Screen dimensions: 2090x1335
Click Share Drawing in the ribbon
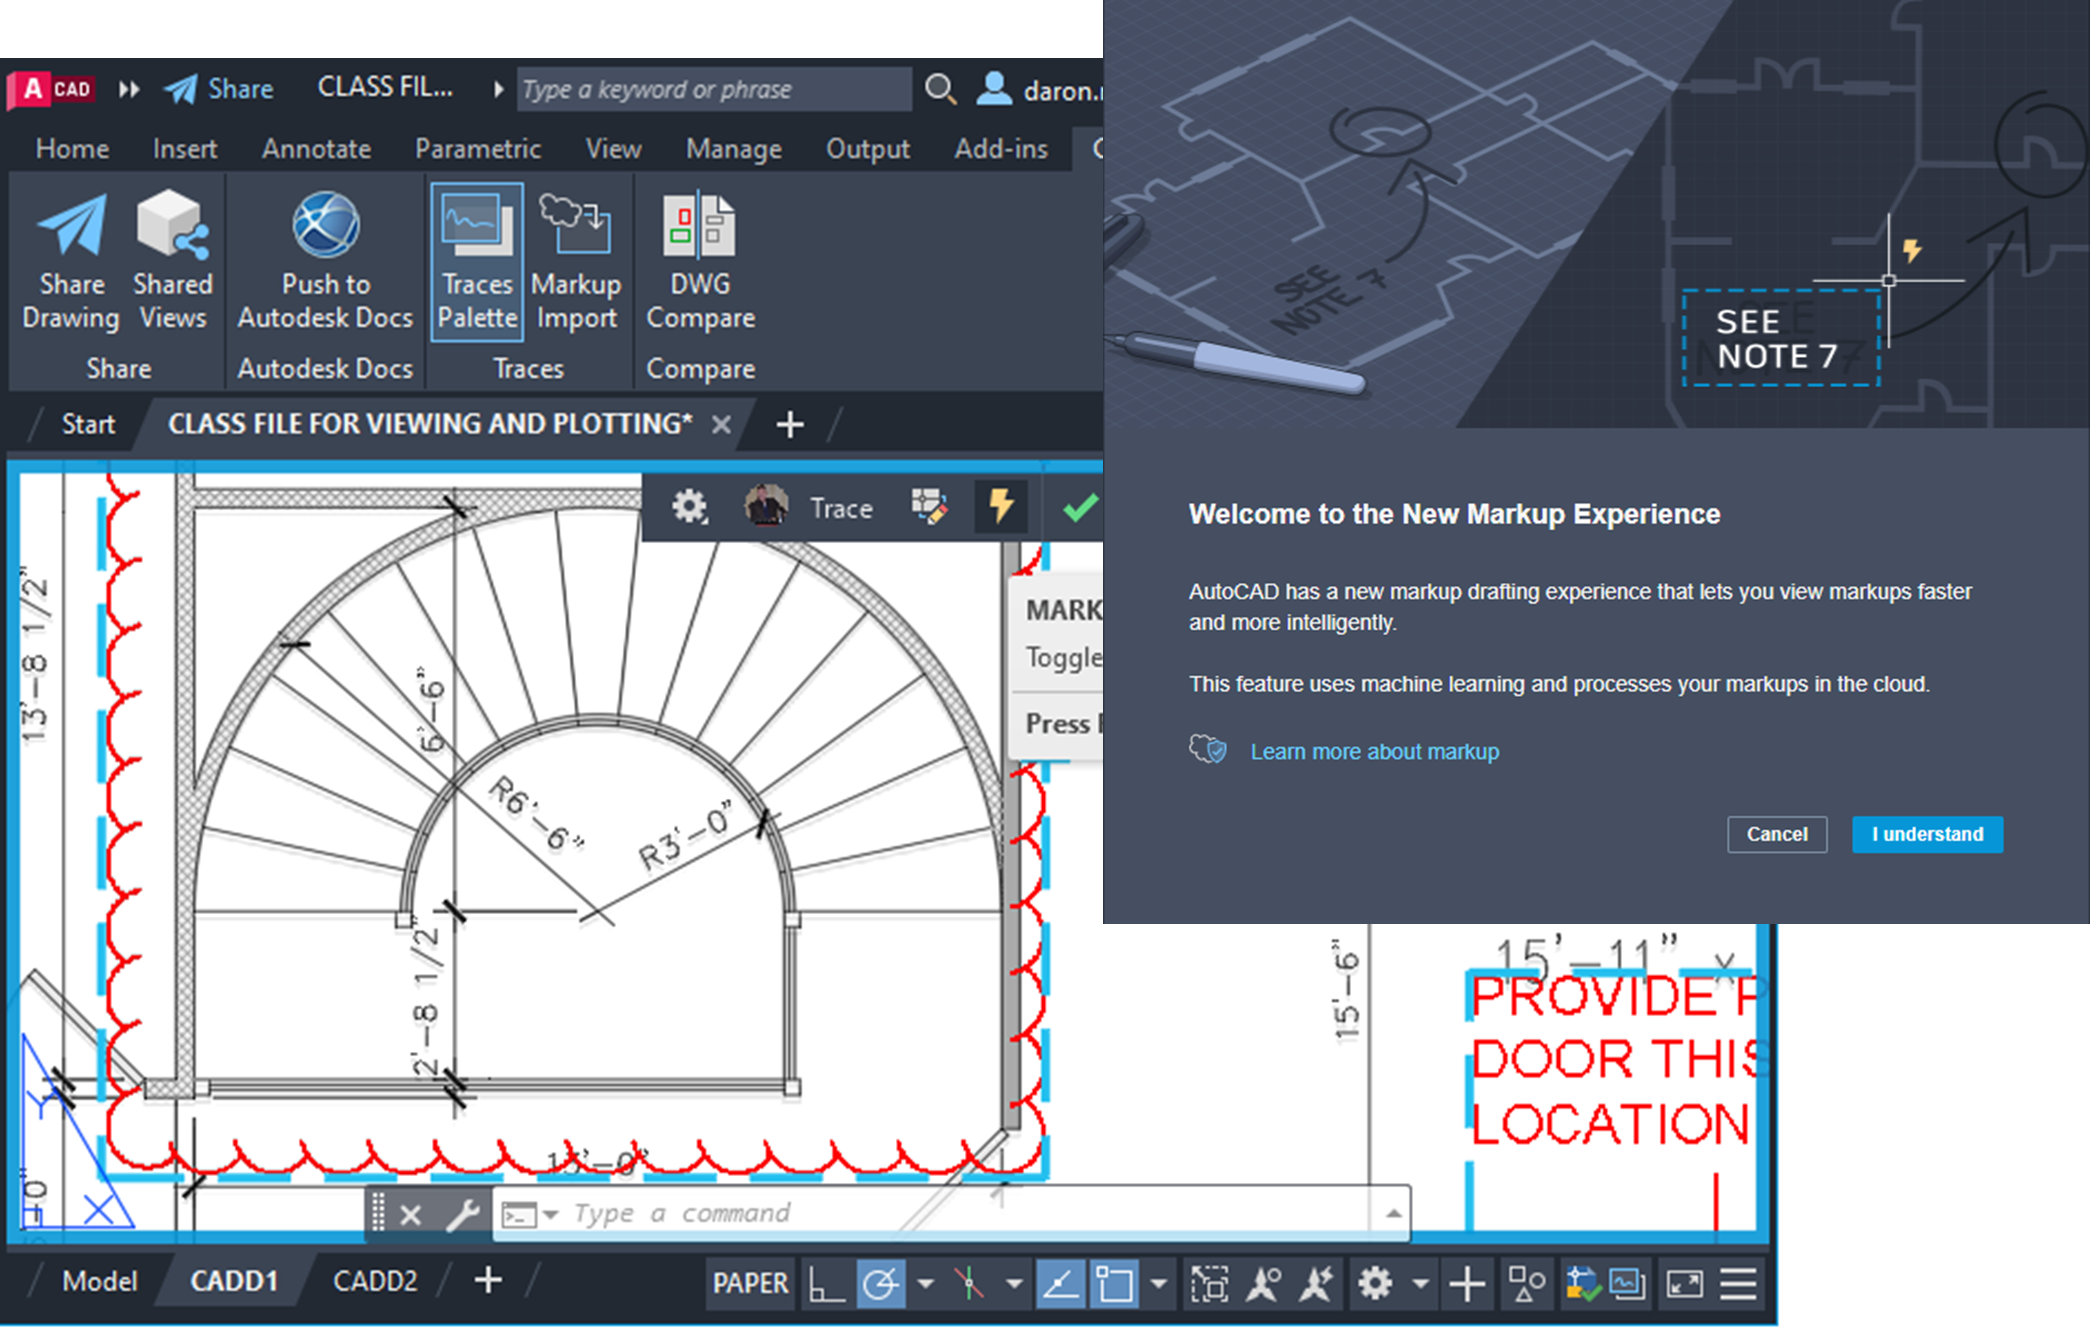[x=71, y=262]
